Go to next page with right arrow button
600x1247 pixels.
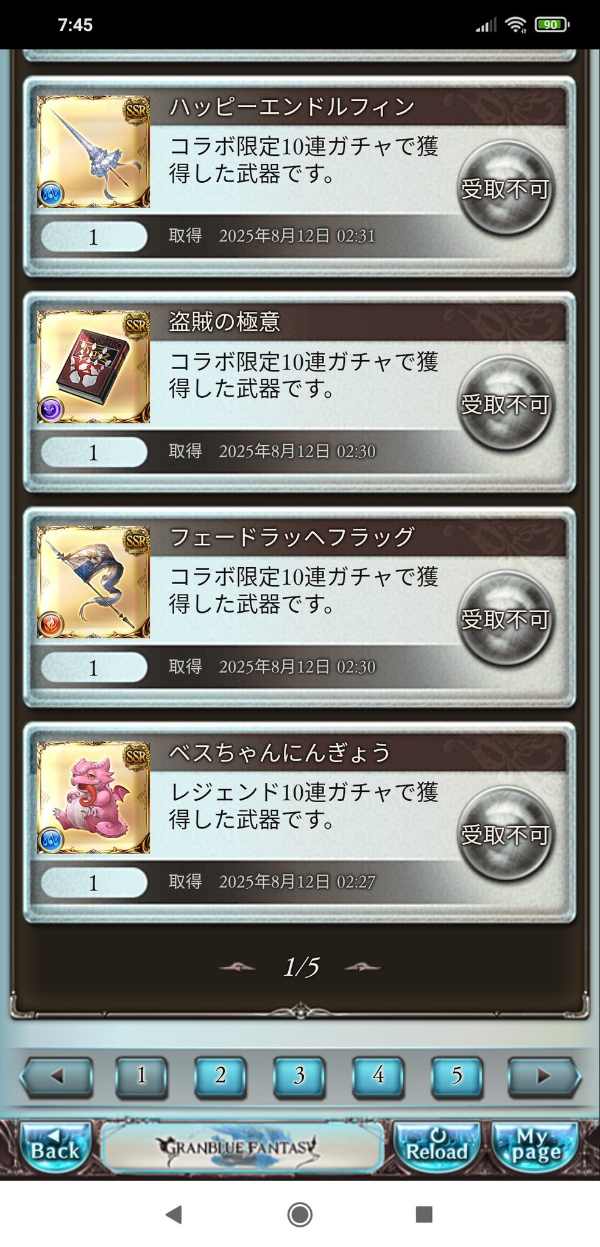pos(544,1077)
